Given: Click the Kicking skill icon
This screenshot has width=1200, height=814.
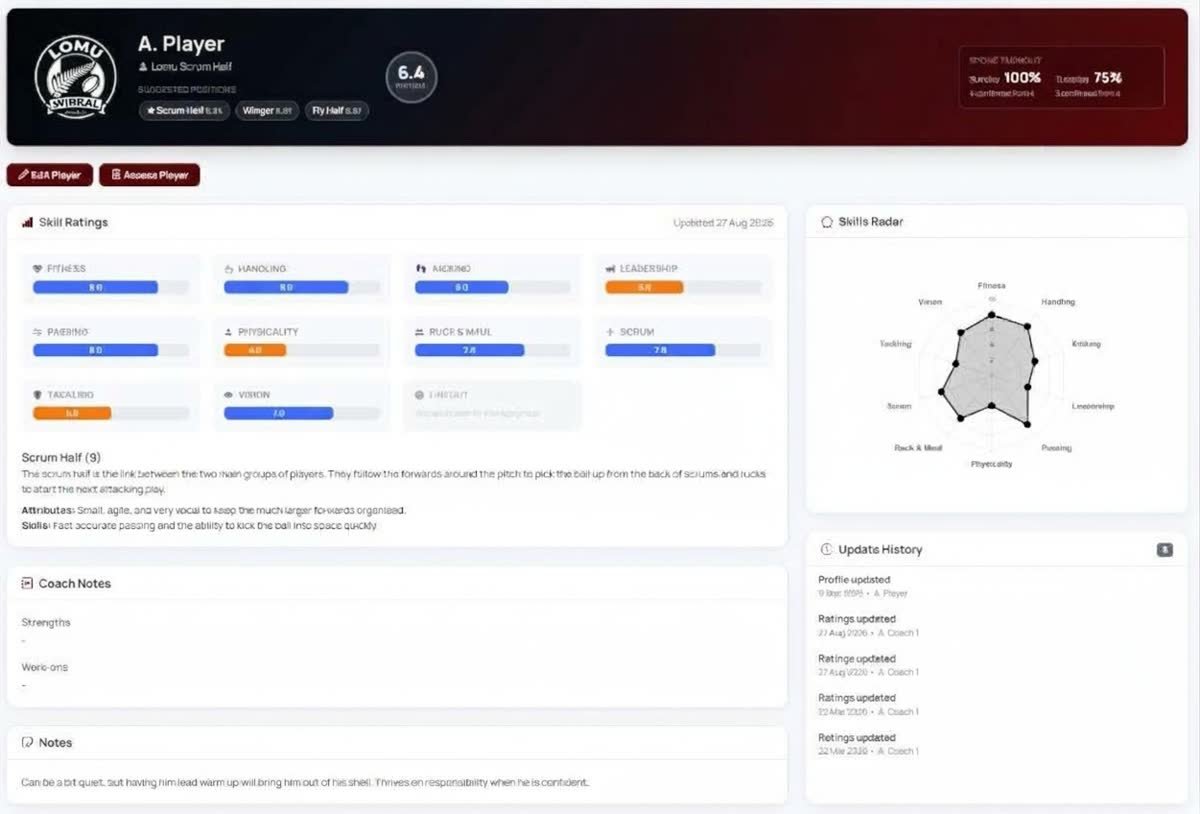Looking at the screenshot, I should (x=421, y=269).
